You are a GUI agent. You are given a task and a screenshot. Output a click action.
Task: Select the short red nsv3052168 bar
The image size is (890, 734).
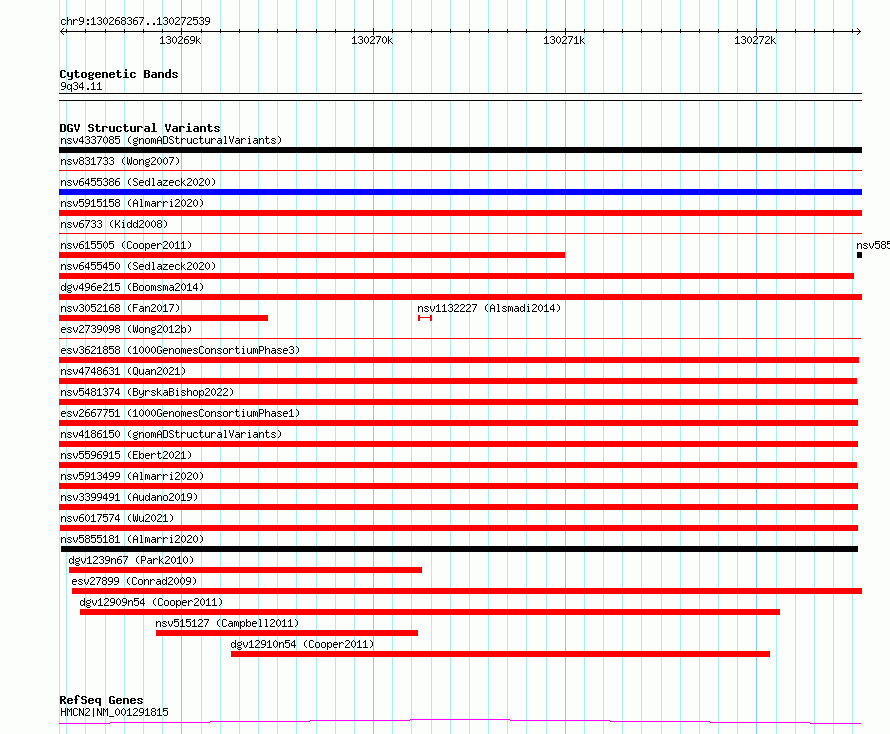tap(163, 318)
